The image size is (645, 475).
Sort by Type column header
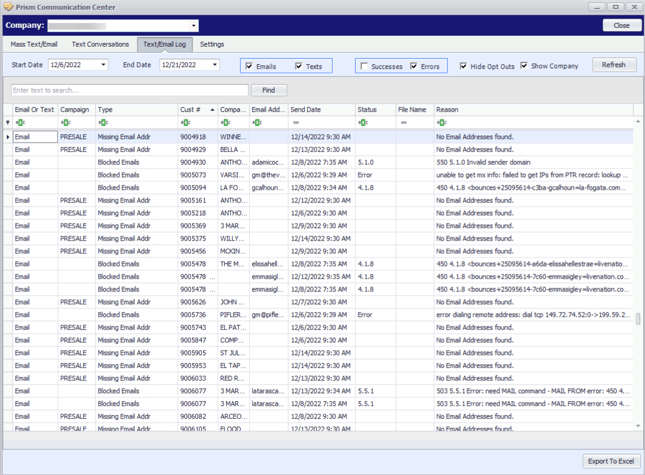click(137, 110)
